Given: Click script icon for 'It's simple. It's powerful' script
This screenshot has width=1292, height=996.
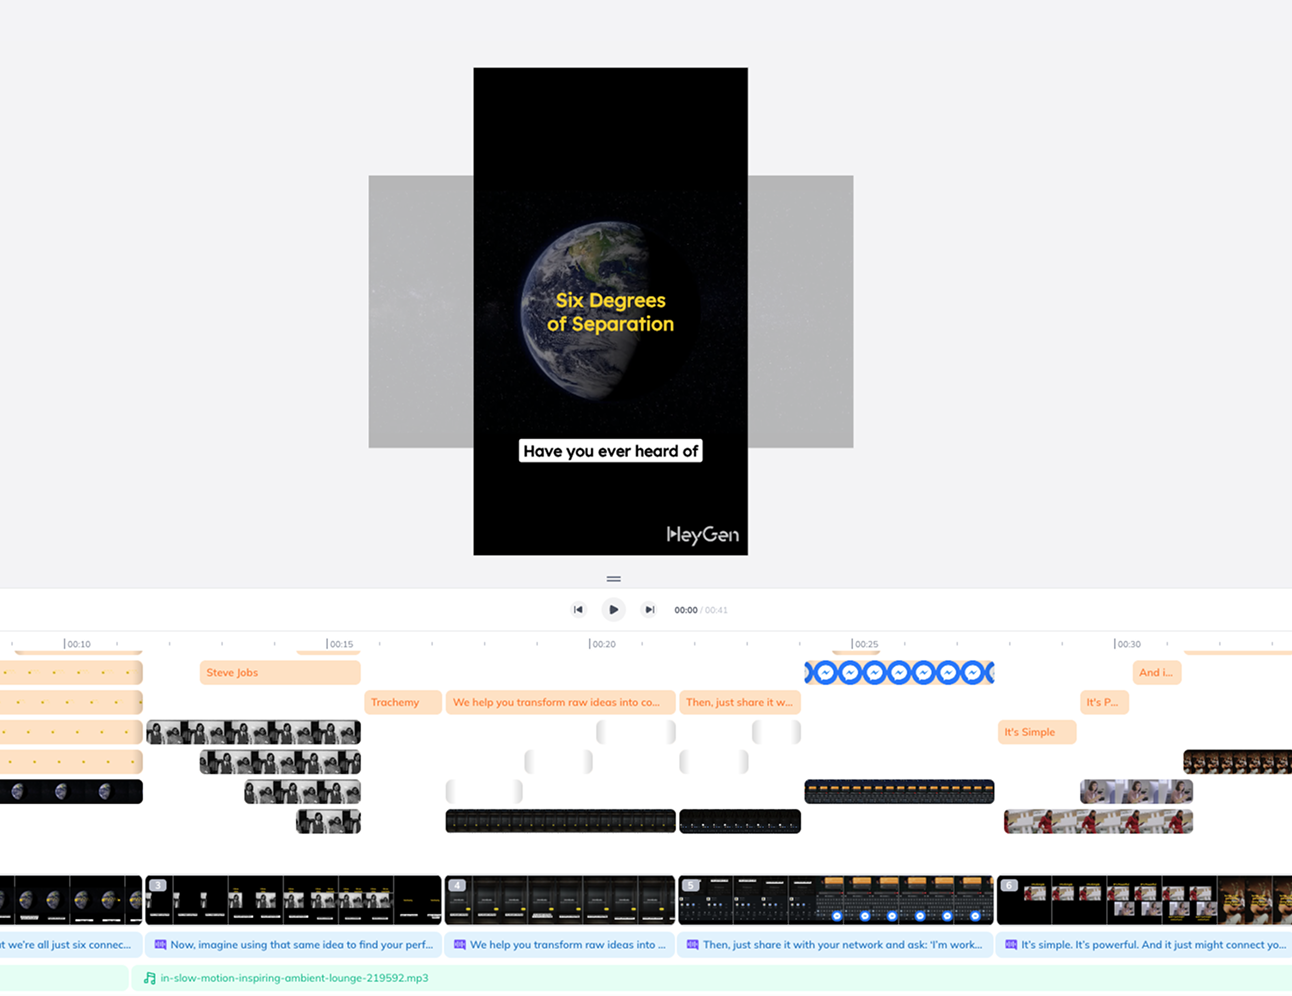Looking at the screenshot, I should click(x=1010, y=945).
